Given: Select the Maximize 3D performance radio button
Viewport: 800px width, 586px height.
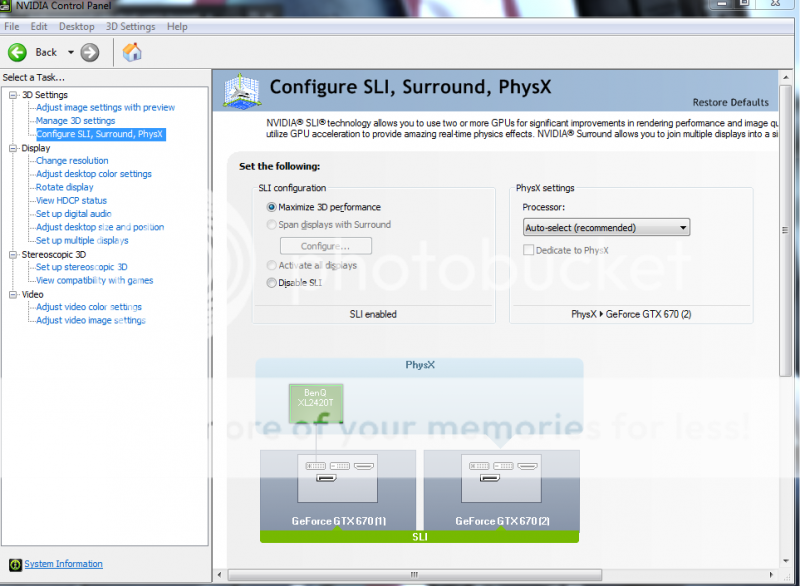Looking at the screenshot, I should (x=270, y=207).
